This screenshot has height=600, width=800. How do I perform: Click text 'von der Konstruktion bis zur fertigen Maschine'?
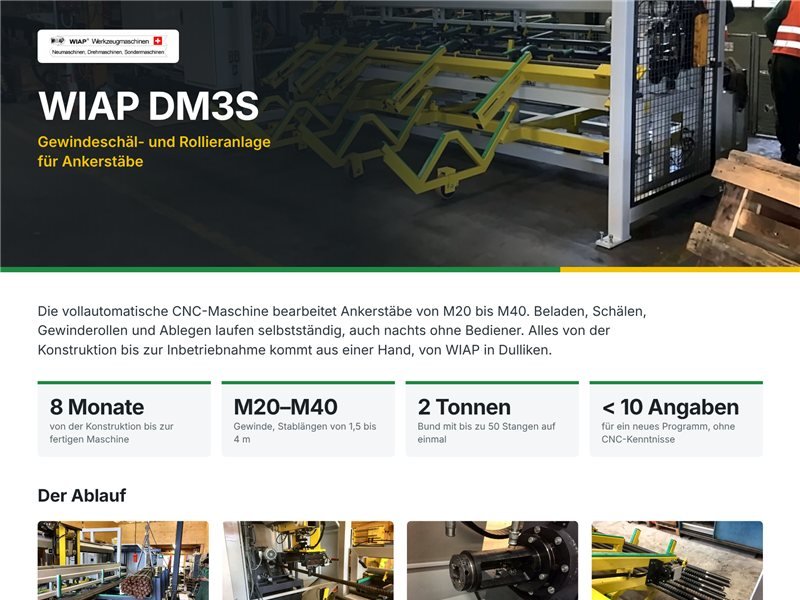point(112,433)
